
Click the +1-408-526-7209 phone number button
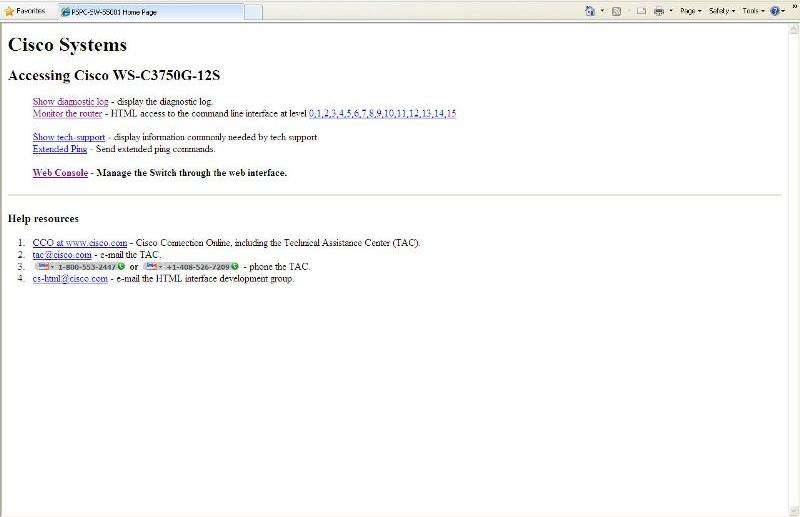(x=191, y=266)
